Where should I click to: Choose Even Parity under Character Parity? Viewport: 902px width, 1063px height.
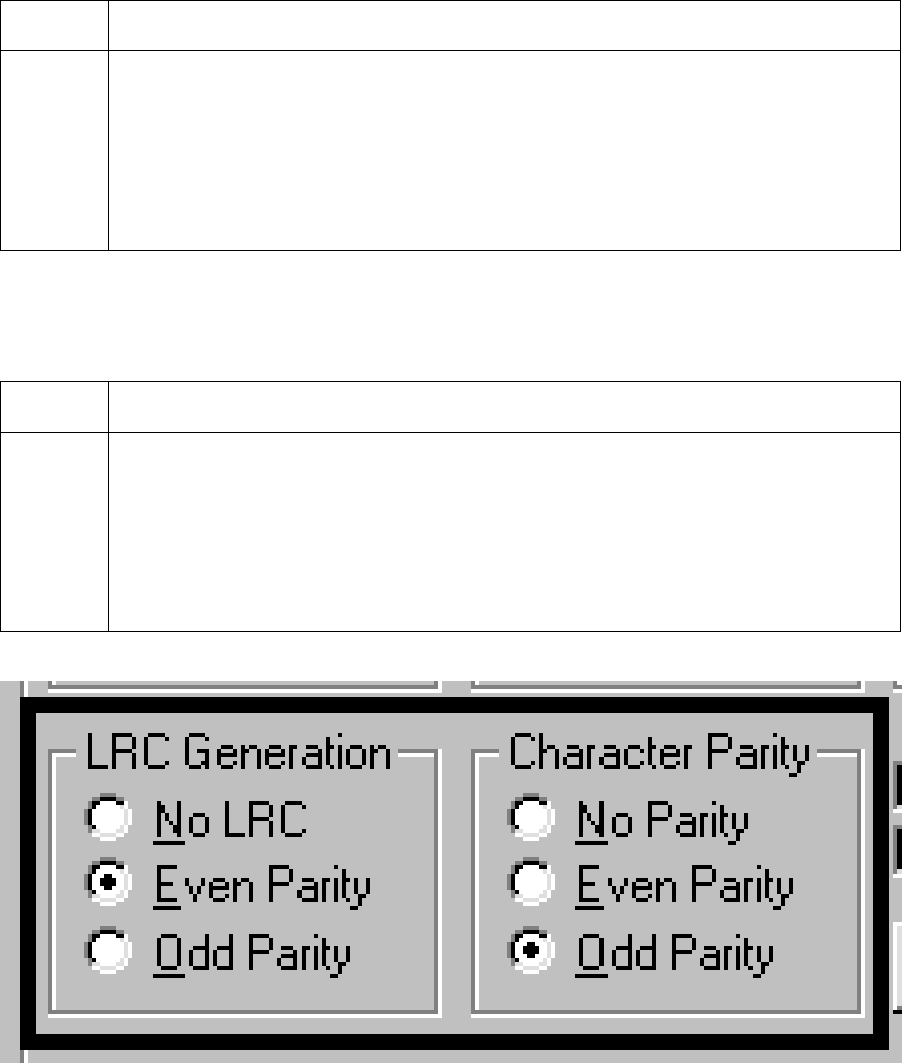[x=530, y=887]
